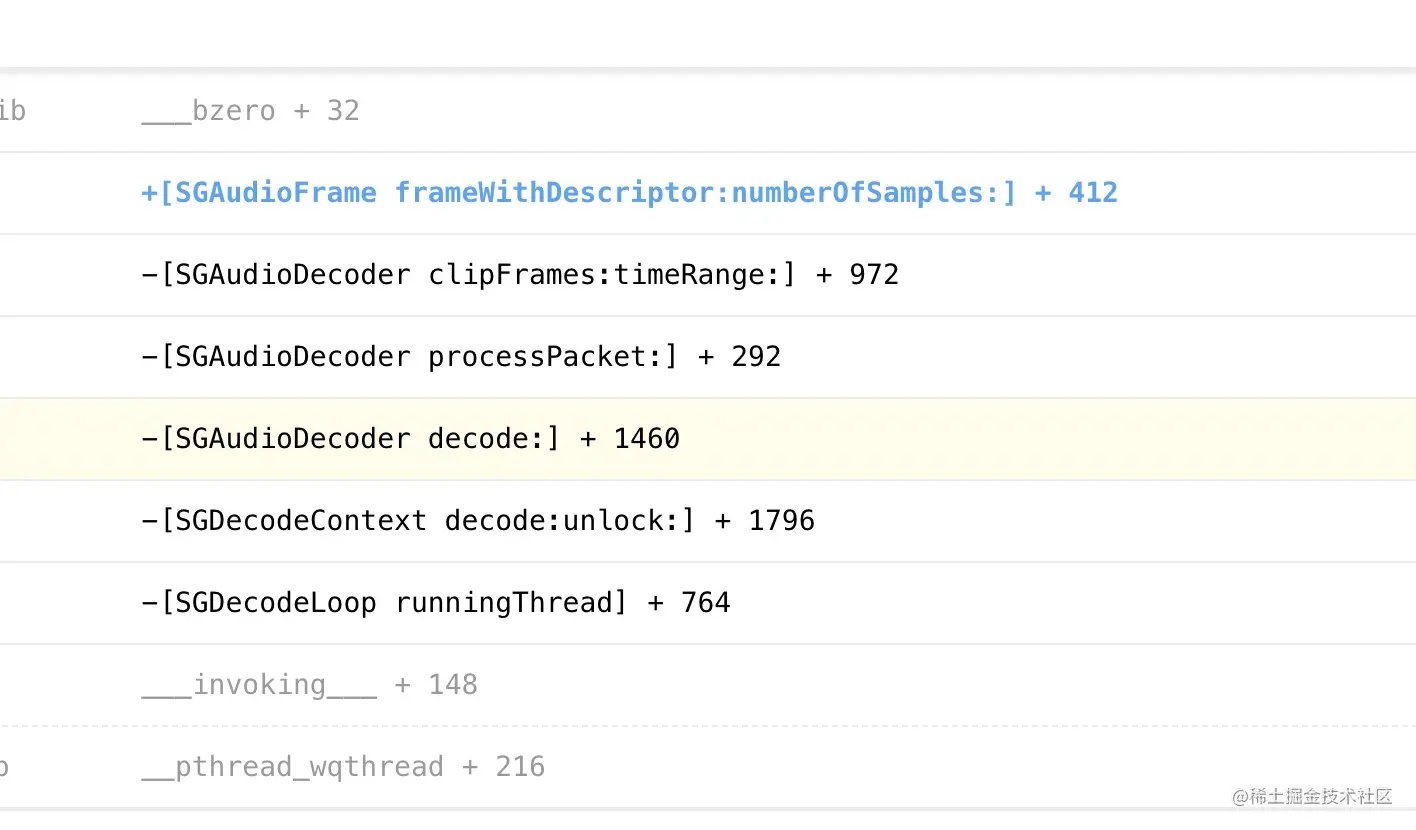Click the SGDecodeLoop runningThread method name
Viewport: 1416px width, 830px height.
coord(384,602)
